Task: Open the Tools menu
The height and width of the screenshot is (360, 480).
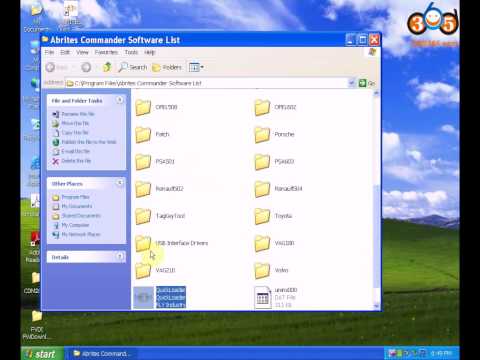Action: click(x=131, y=52)
